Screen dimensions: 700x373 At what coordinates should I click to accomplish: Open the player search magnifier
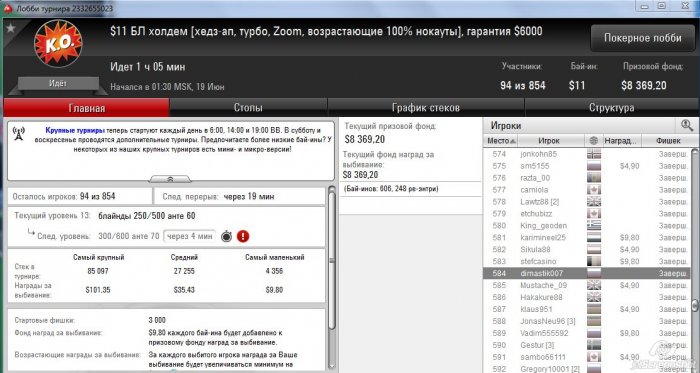pyautogui.click(x=687, y=125)
